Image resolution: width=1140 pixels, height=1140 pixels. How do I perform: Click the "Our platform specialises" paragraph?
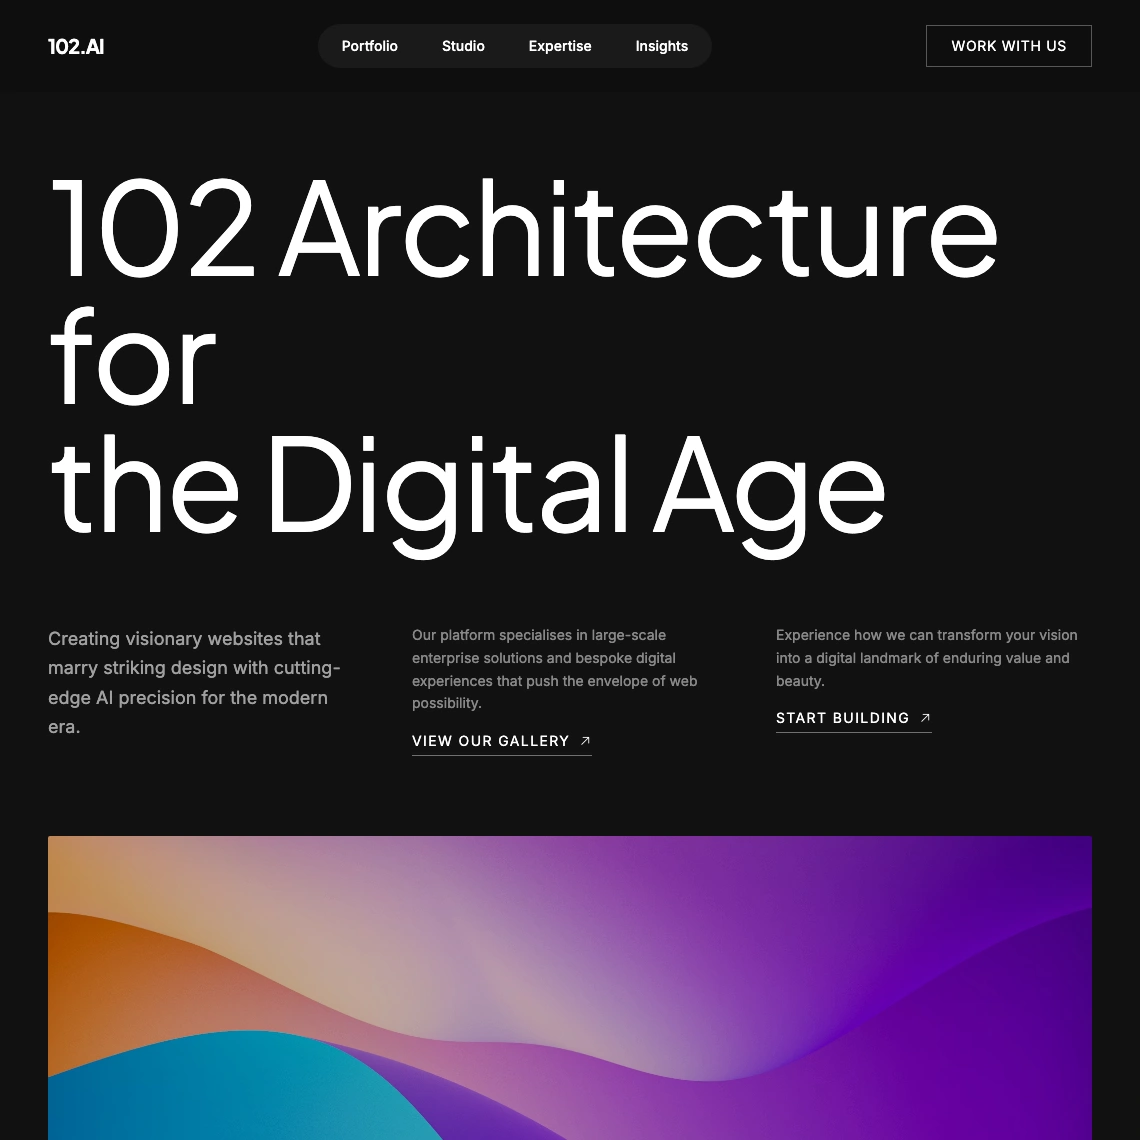pos(555,668)
